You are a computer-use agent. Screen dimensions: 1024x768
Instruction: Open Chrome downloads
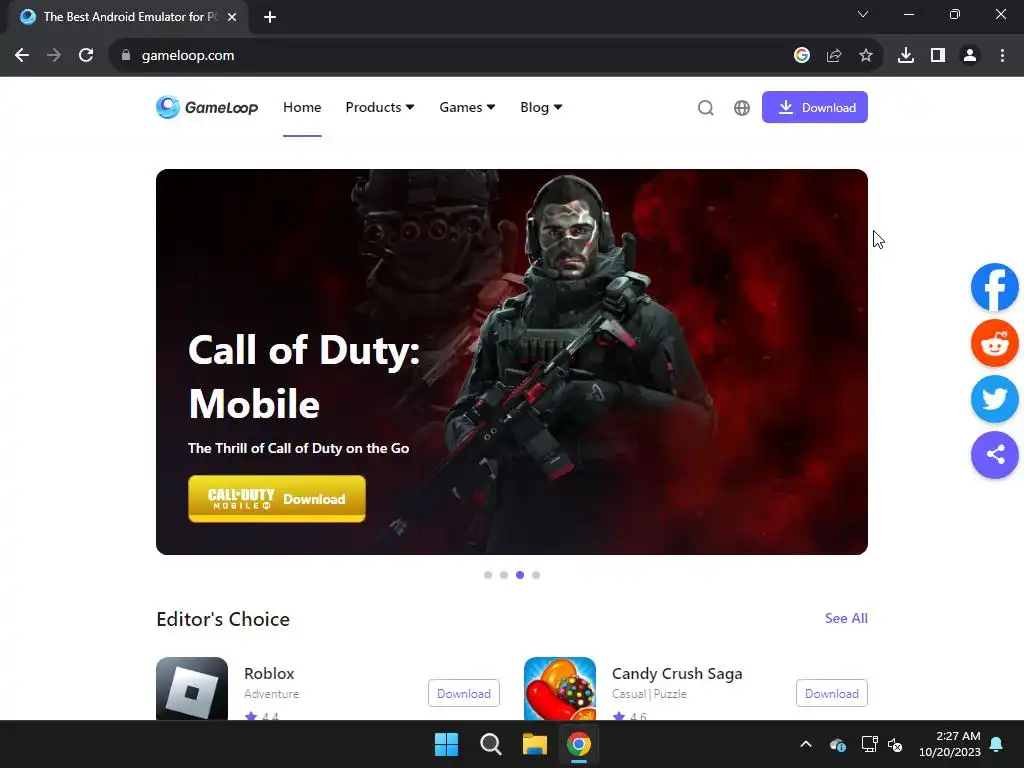[906, 56]
